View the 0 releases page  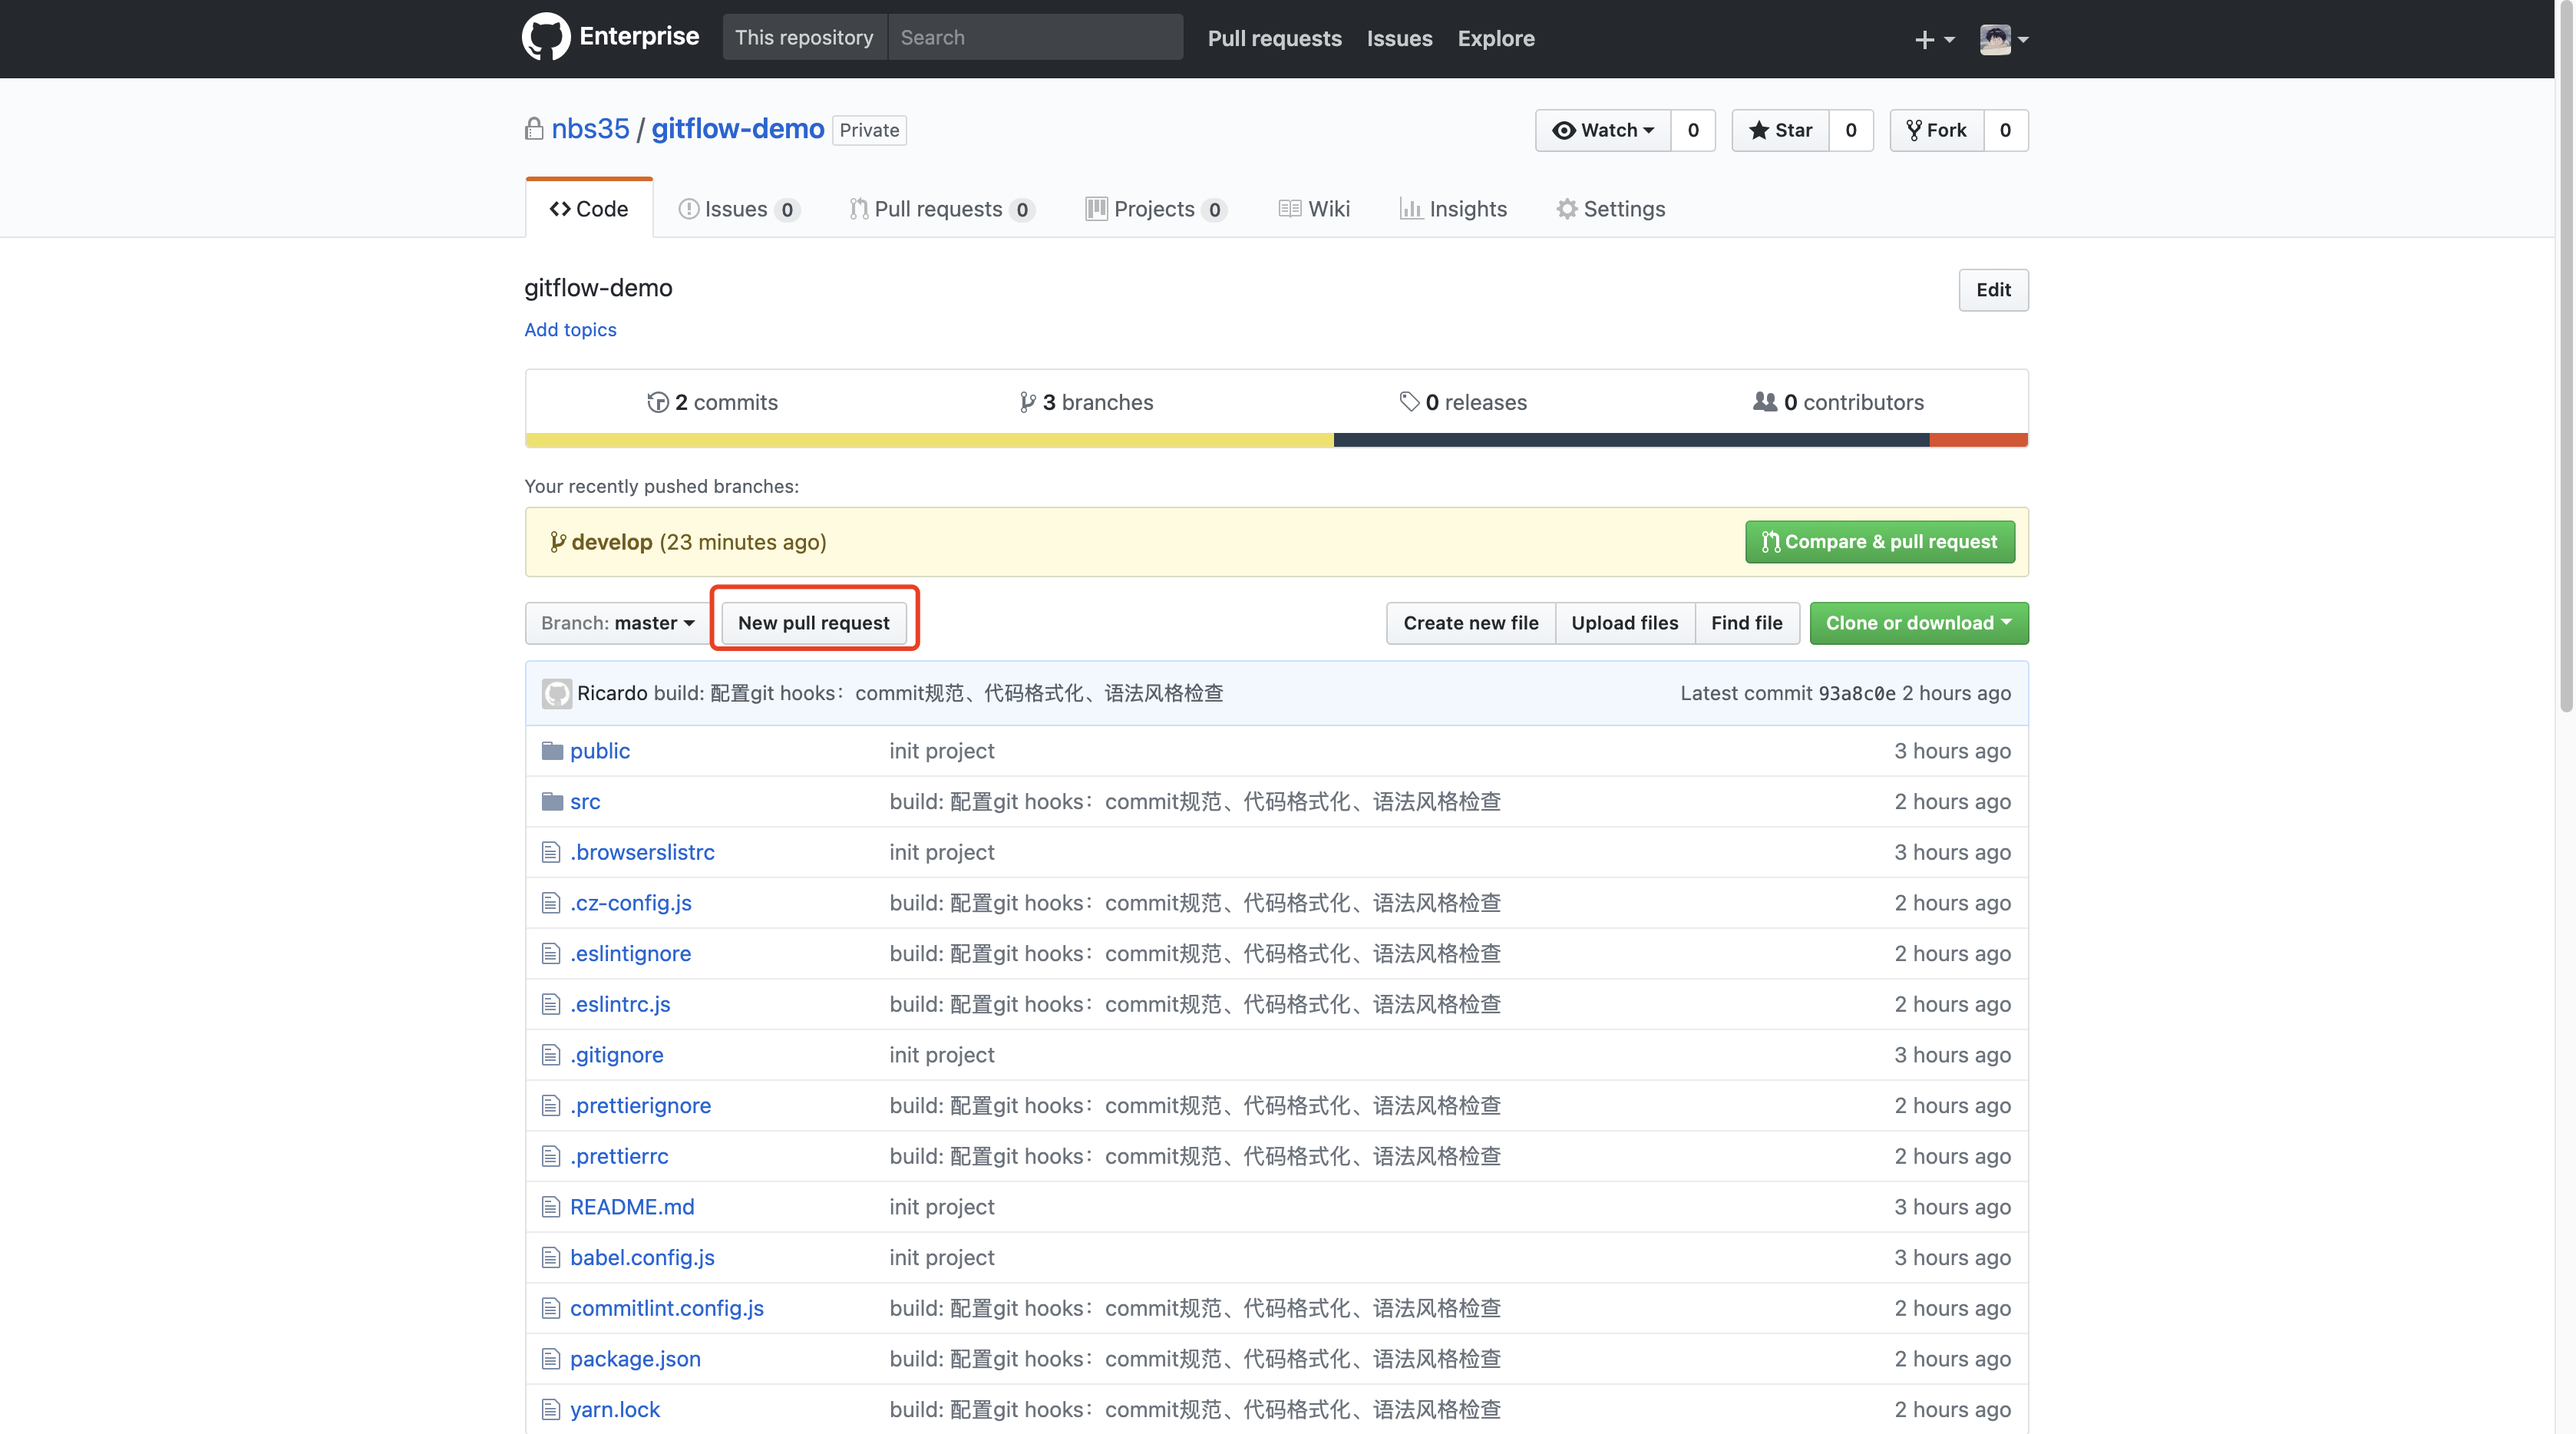point(1463,402)
